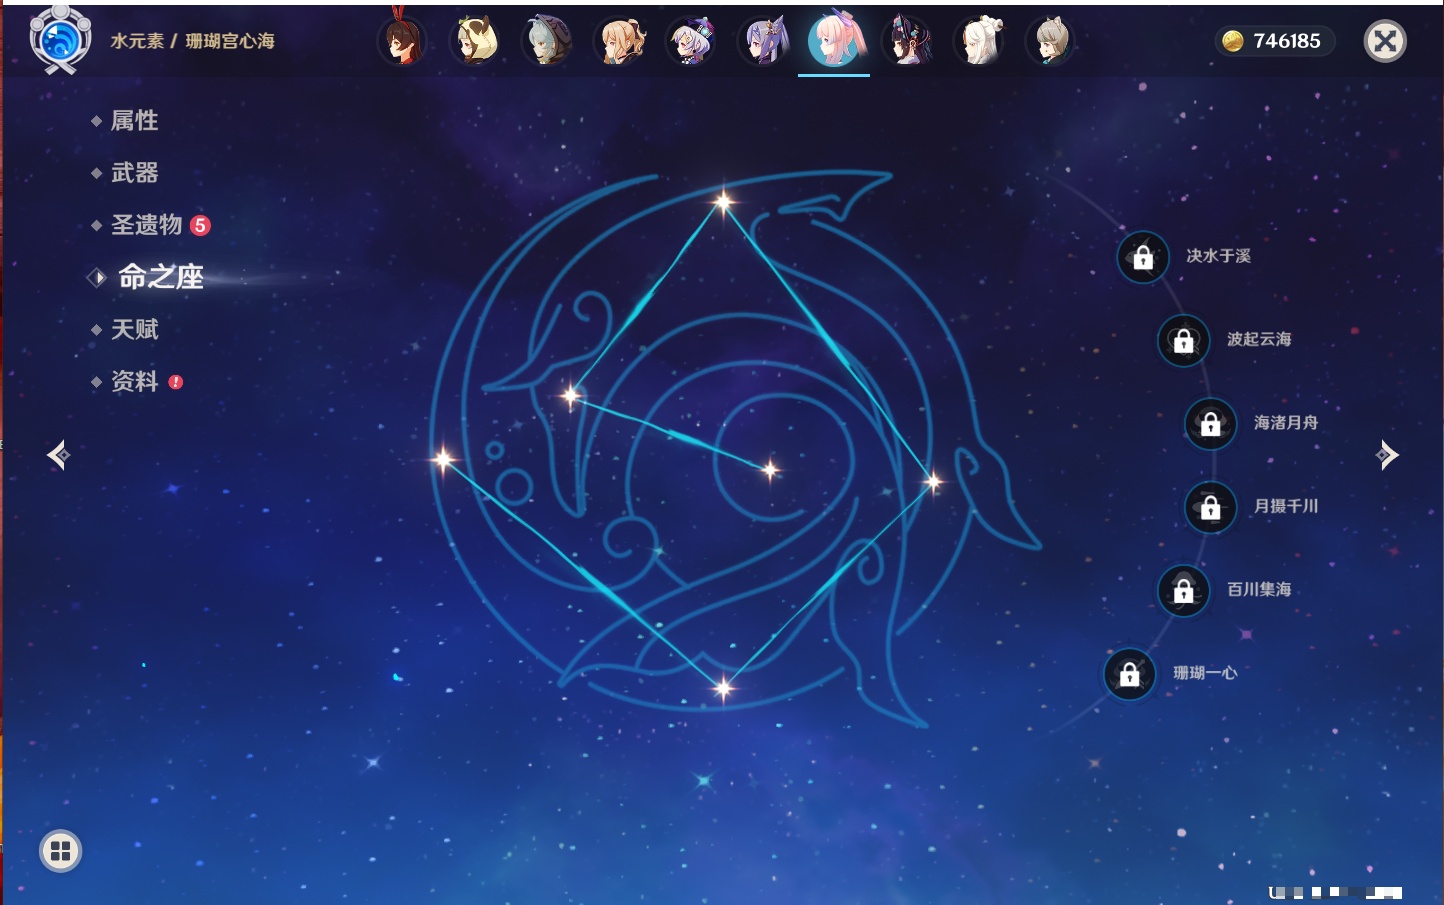Select the black-haired avatar with flower ornaments
The height and width of the screenshot is (905, 1444).
coord(907,41)
